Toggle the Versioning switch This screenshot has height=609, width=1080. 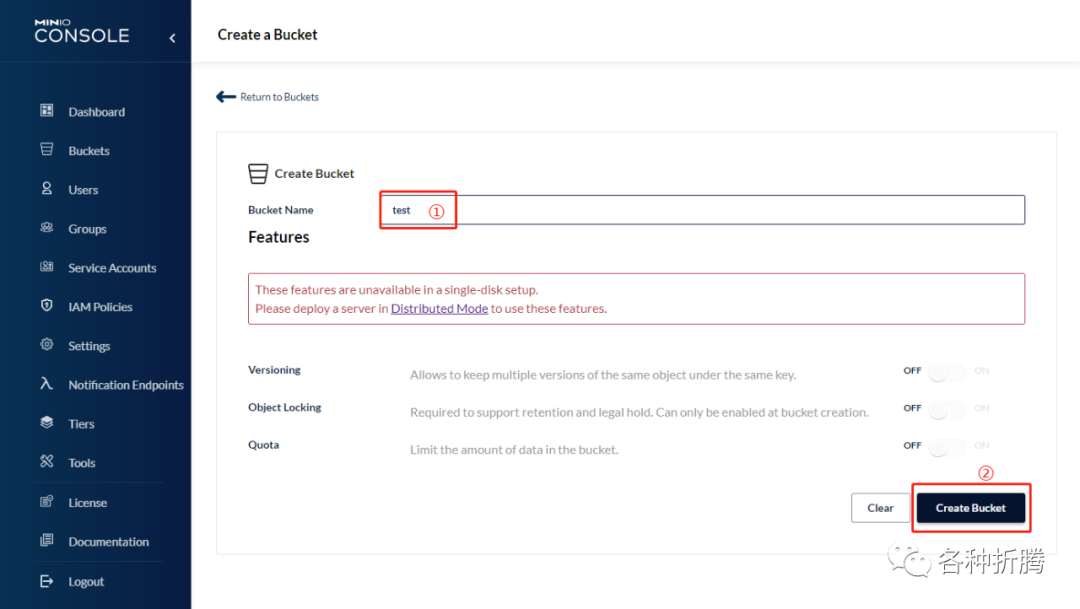point(946,371)
